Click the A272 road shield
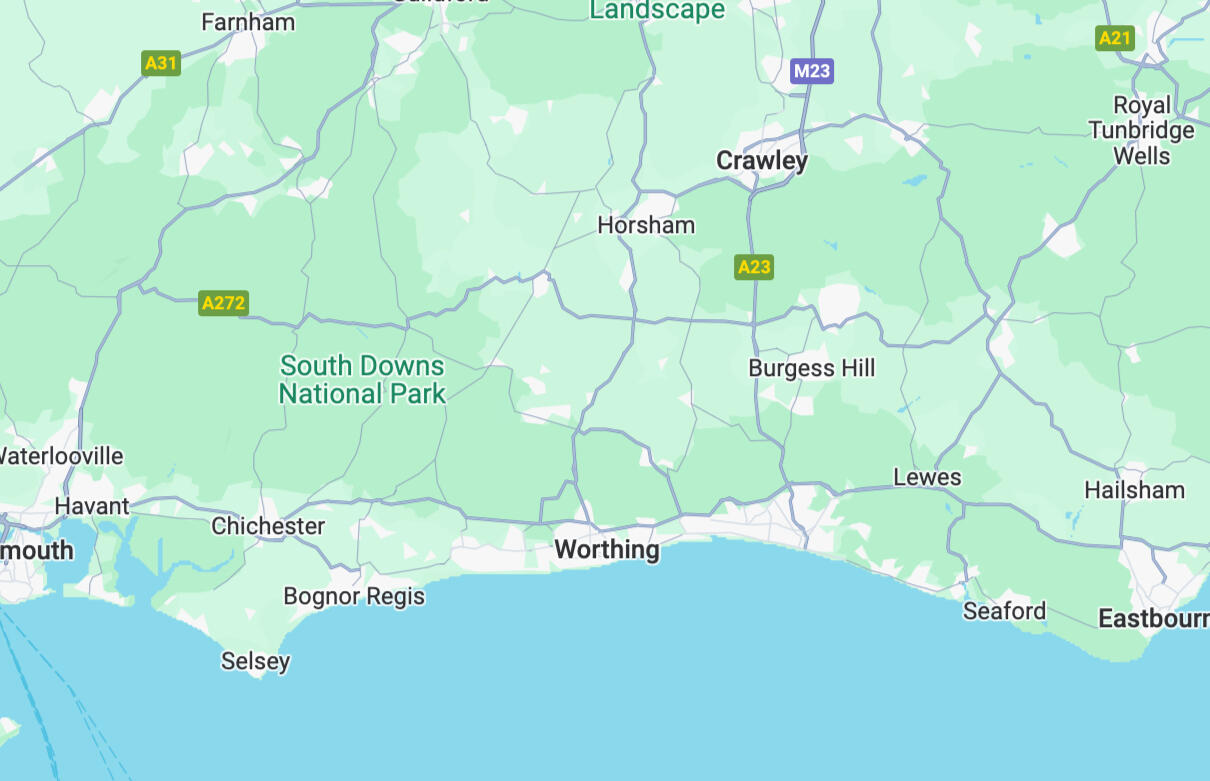The height and width of the screenshot is (781, 1210). pyautogui.click(x=223, y=303)
